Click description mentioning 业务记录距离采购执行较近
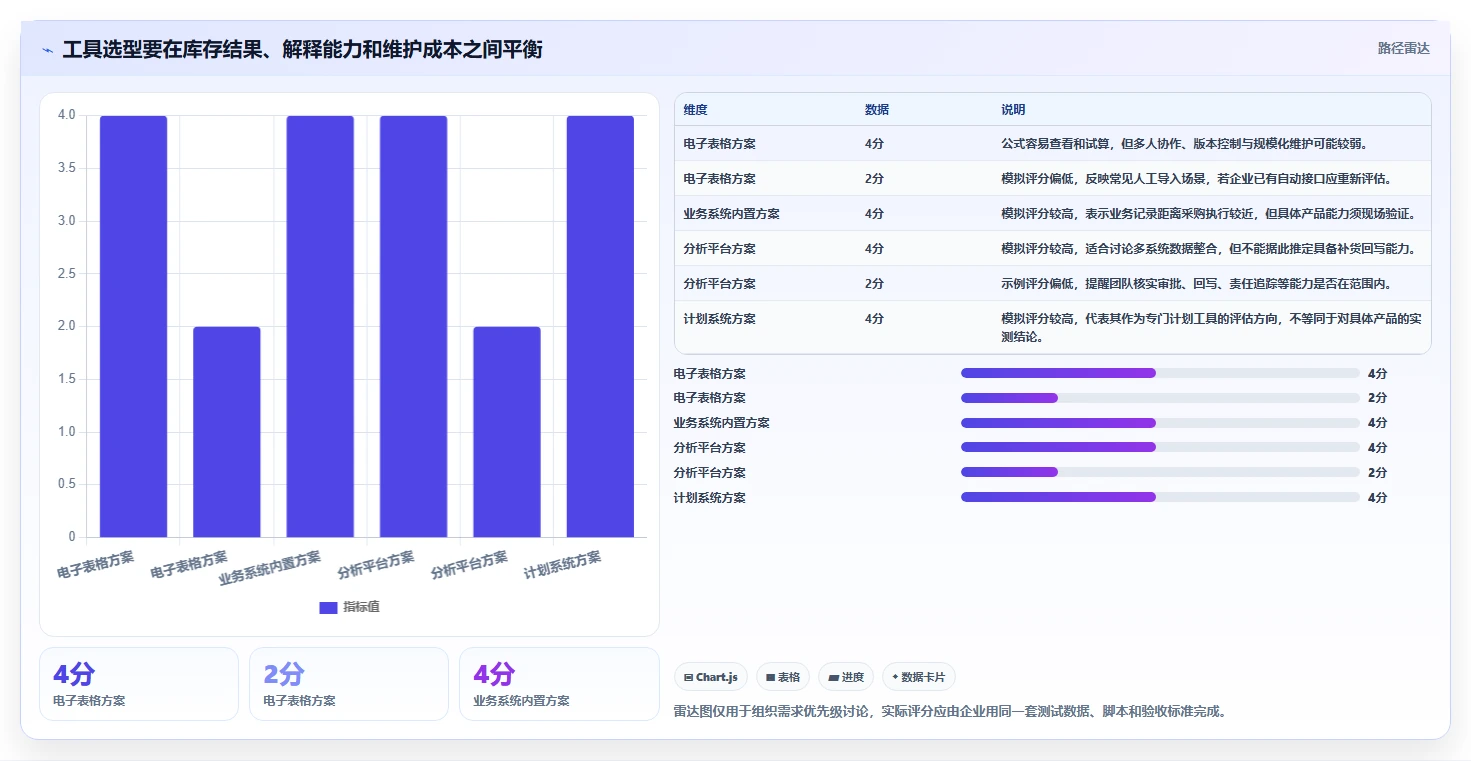Image resolution: width=1471 pixels, height=761 pixels. [1208, 214]
